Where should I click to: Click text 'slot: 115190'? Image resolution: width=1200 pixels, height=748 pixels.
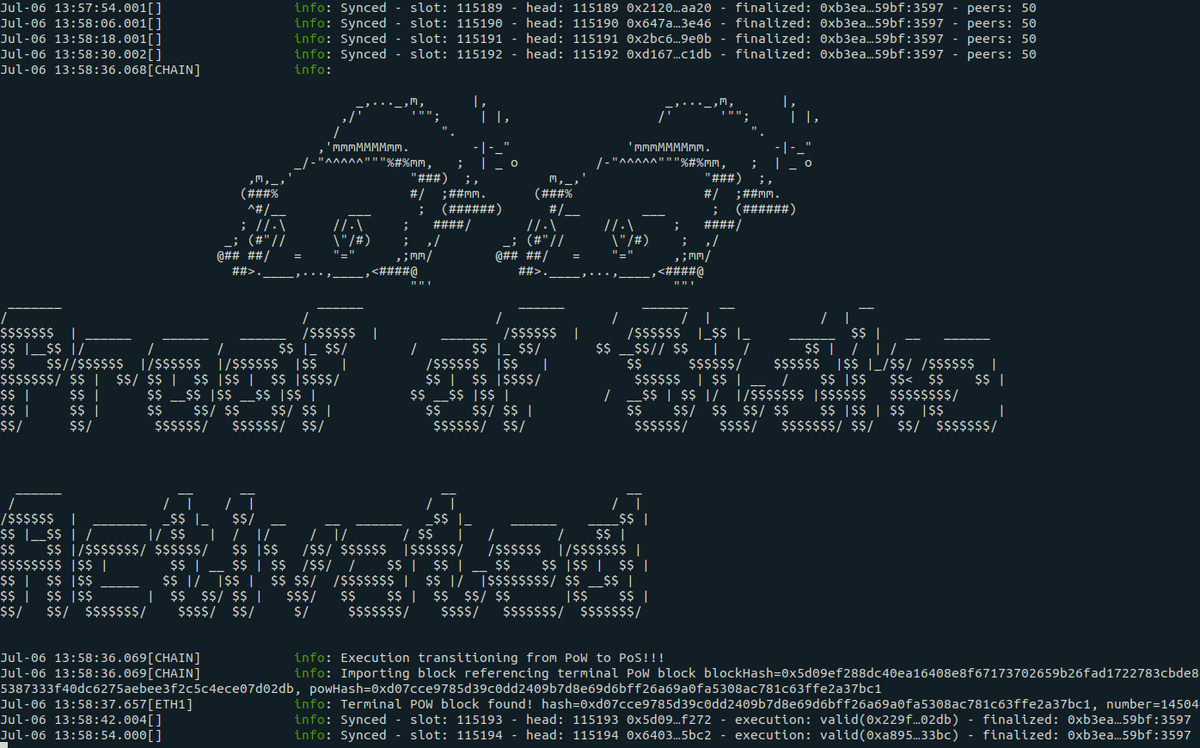456,23
